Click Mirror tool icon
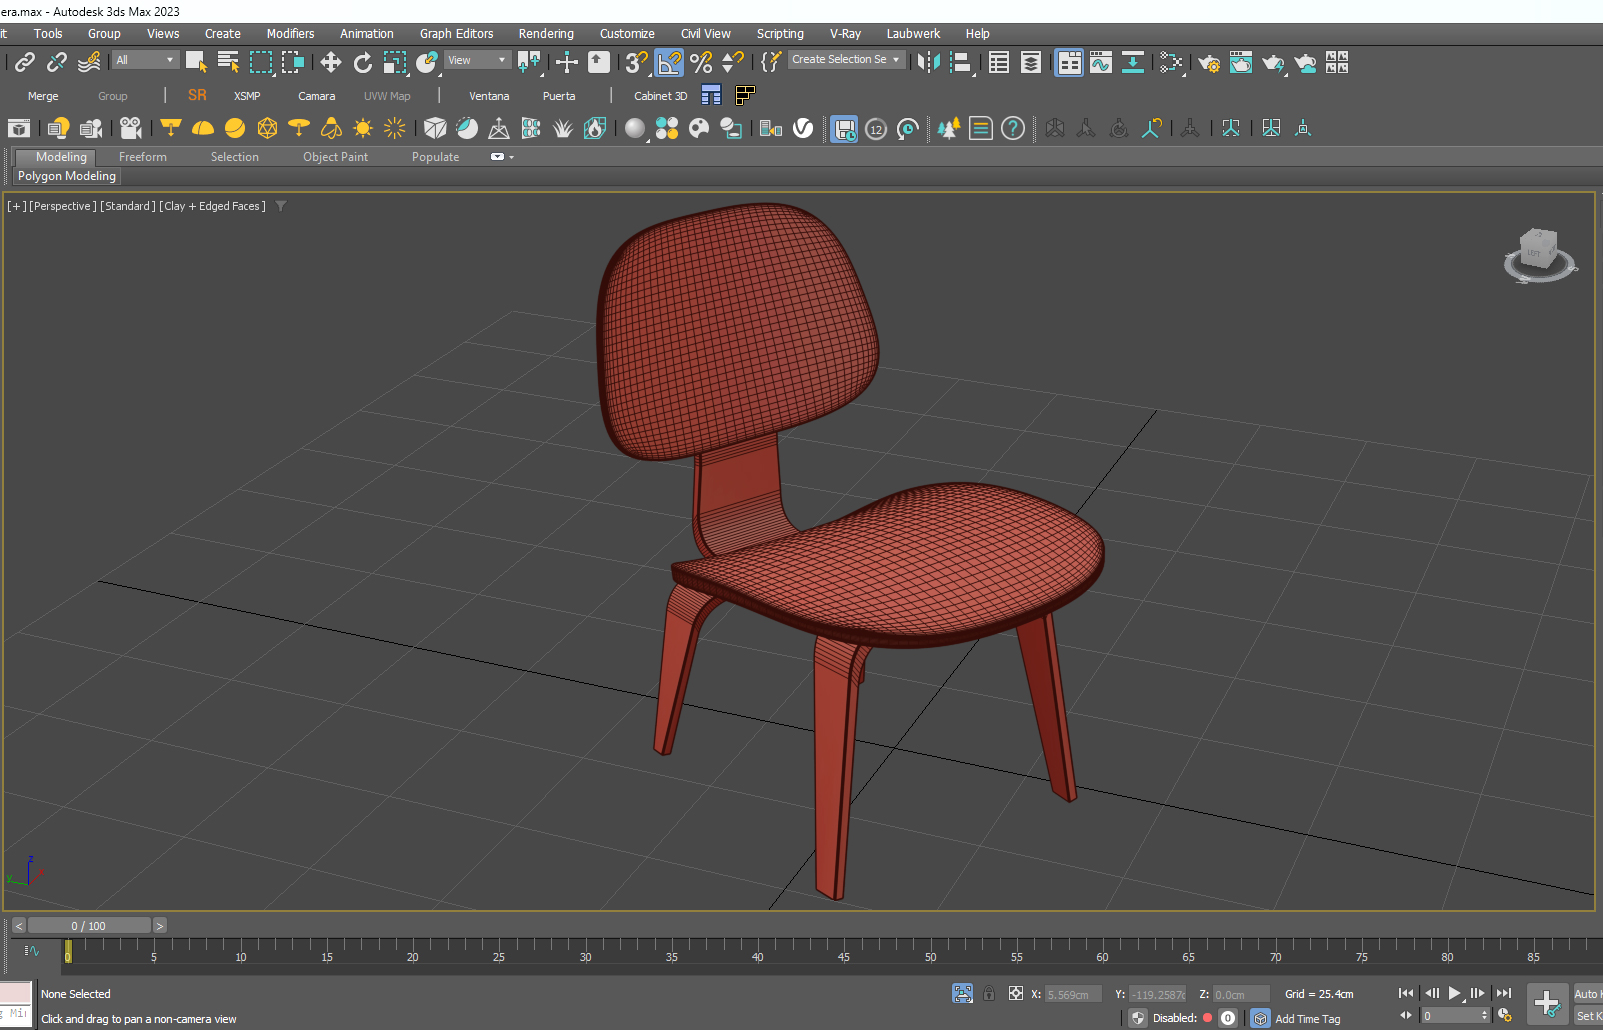The image size is (1603, 1030). [x=929, y=62]
